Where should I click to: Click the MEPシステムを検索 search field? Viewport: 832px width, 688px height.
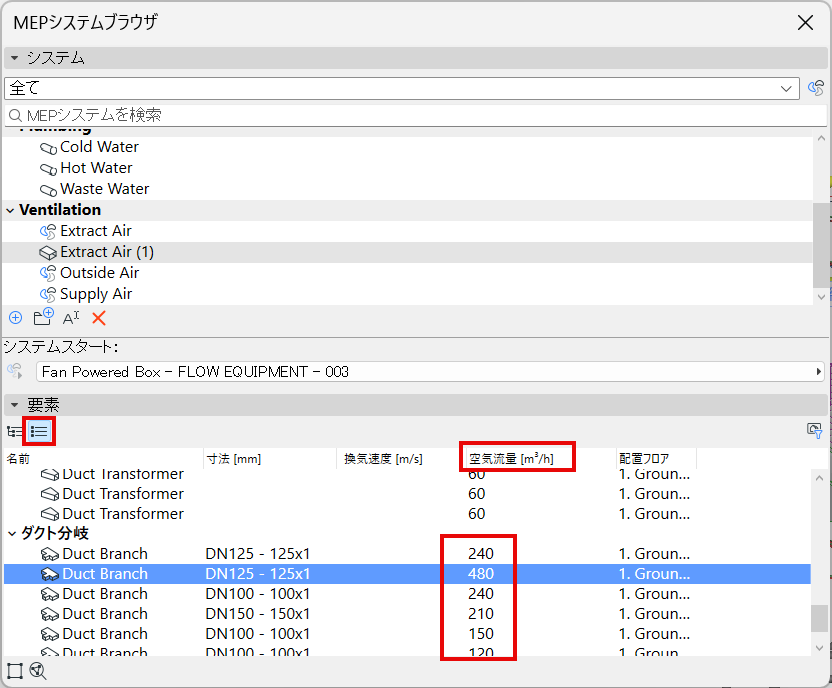pyautogui.click(x=415, y=115)
